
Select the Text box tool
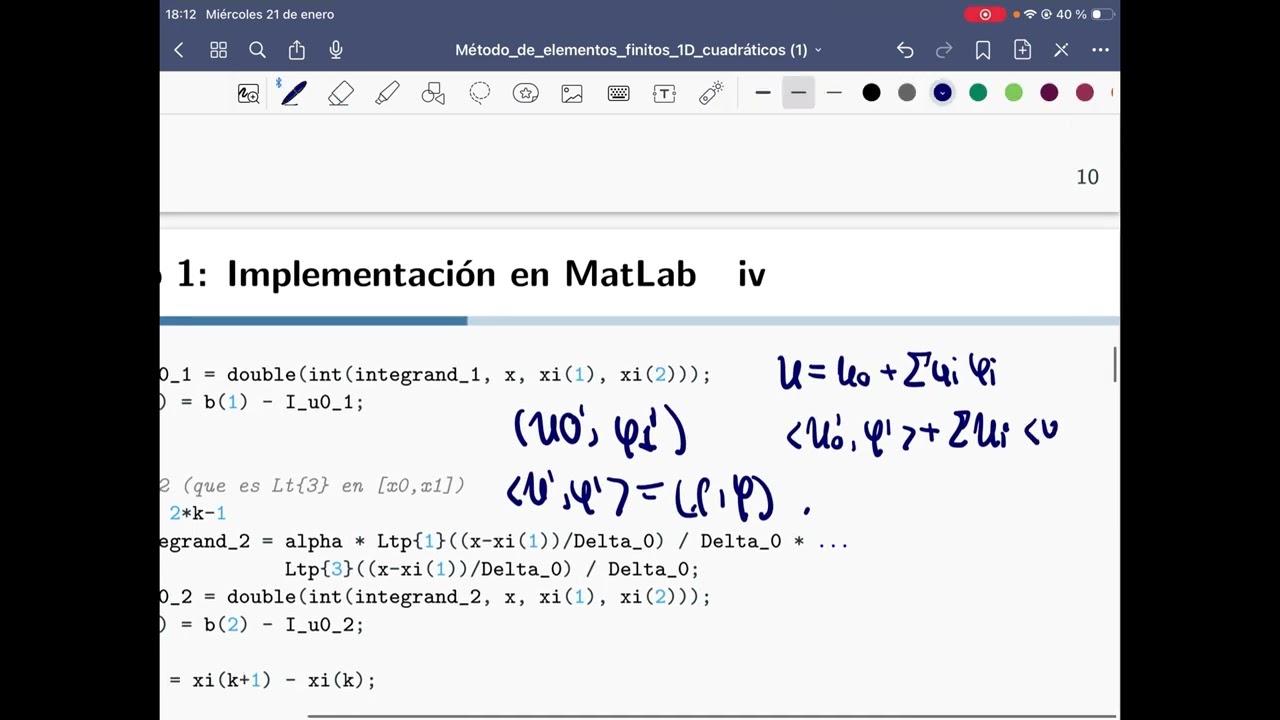pos(664,93)
